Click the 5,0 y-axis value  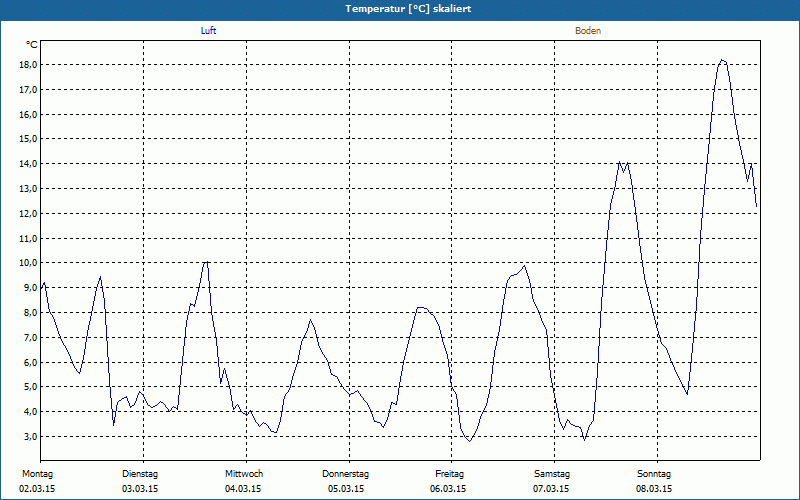[x=31, y=387]
